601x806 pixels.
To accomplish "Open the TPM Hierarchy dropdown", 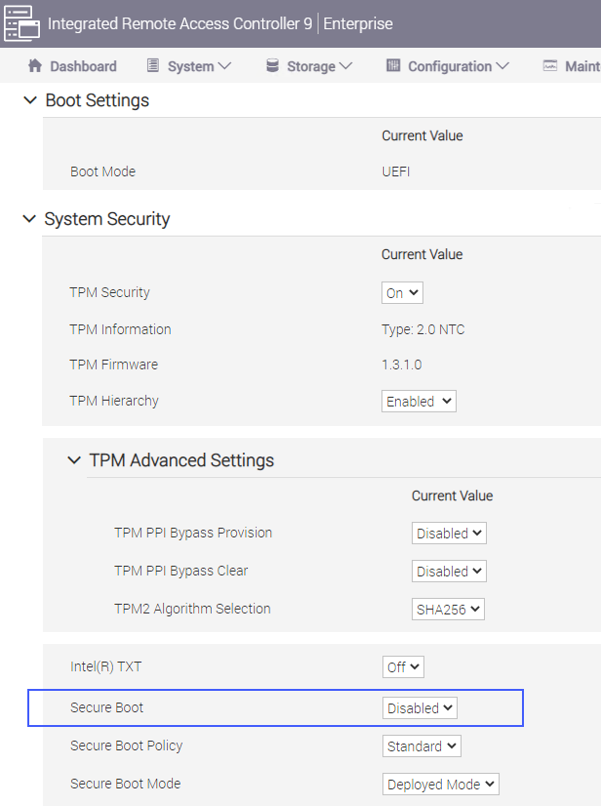I will (419, 401).
